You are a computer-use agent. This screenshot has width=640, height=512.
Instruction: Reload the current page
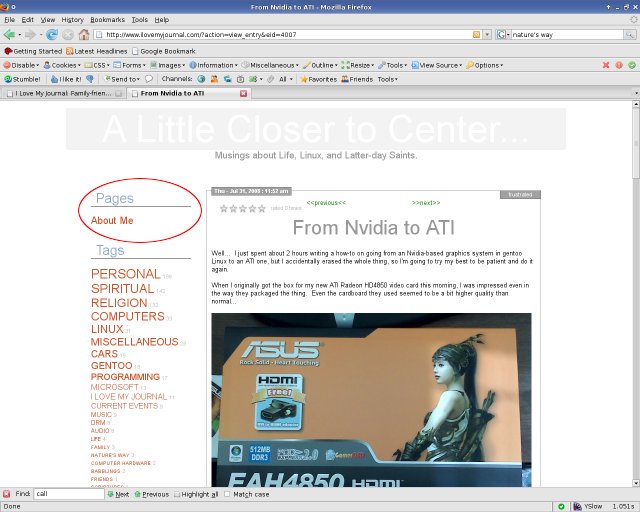[51, 35]
